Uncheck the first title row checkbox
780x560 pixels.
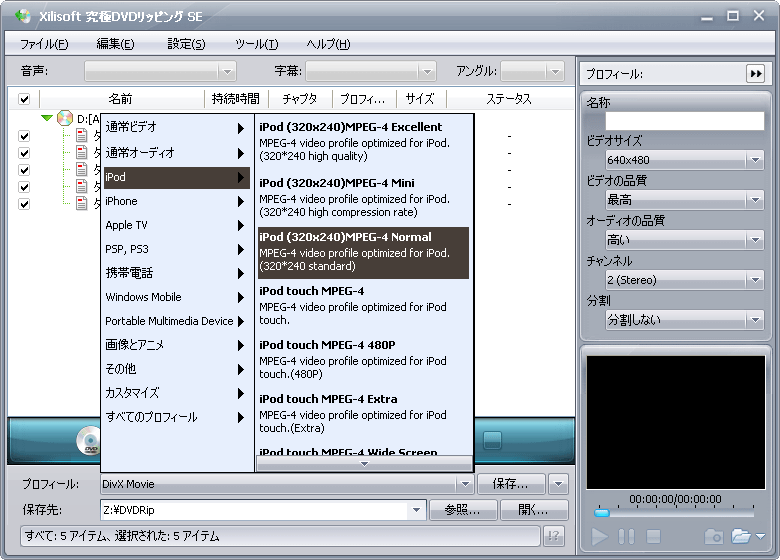click(24, 136)
